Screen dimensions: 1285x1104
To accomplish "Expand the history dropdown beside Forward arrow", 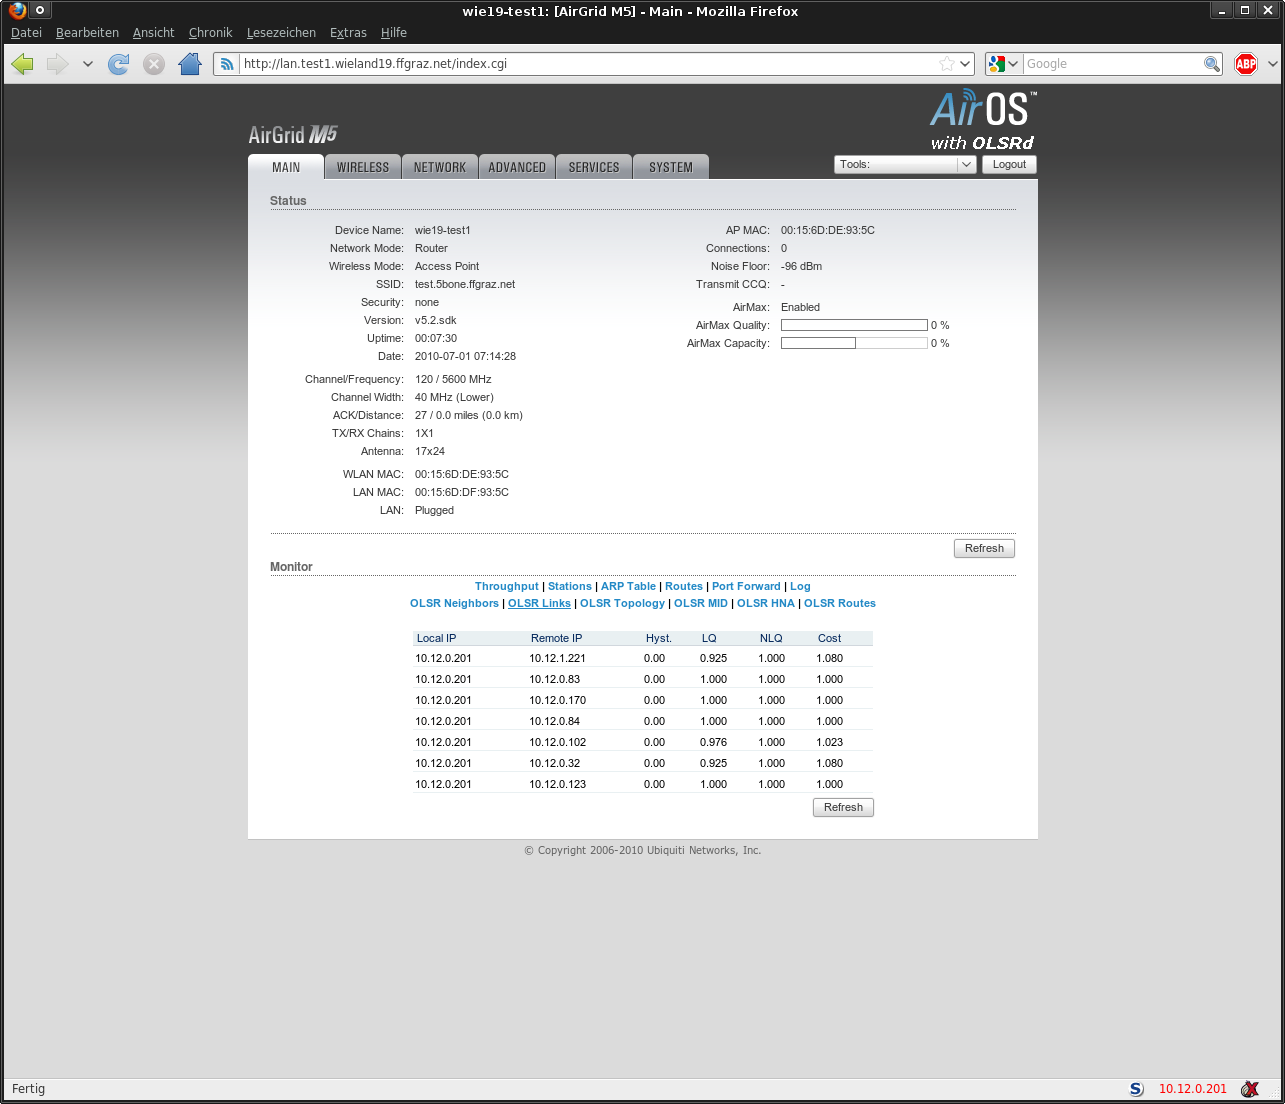I will [x=88, y=64].
